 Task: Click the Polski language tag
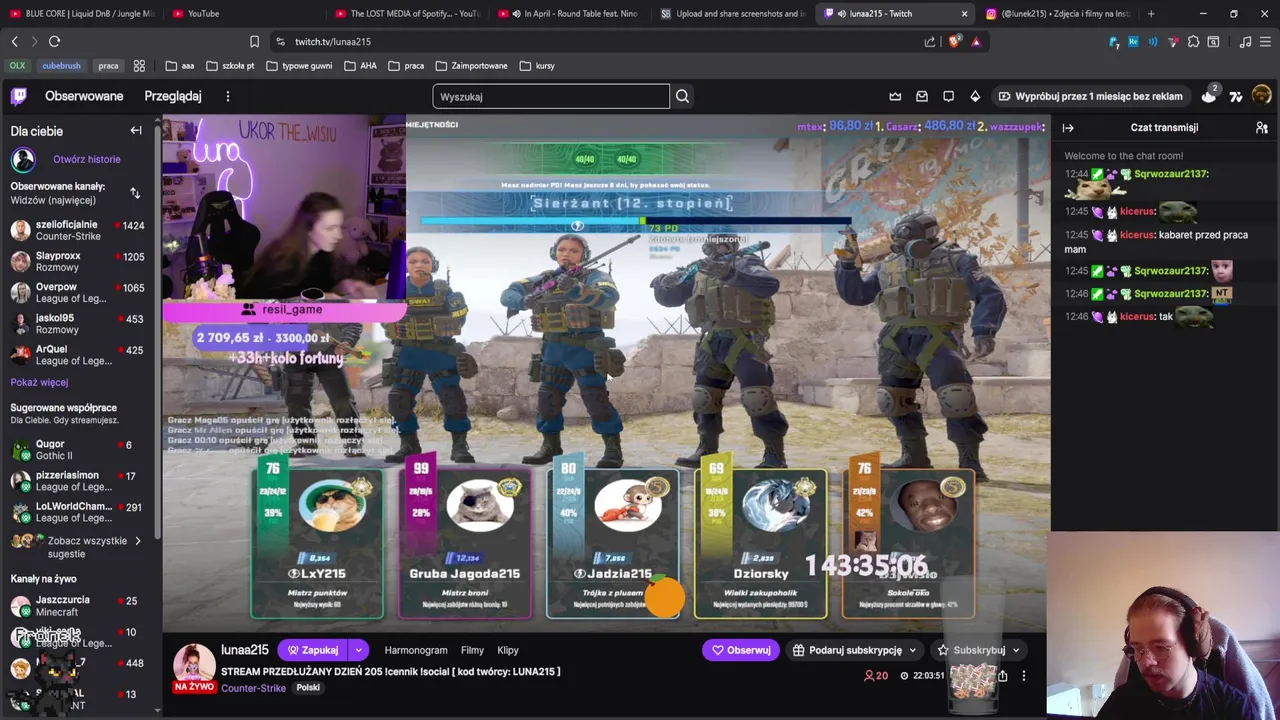tap(308, 688)
